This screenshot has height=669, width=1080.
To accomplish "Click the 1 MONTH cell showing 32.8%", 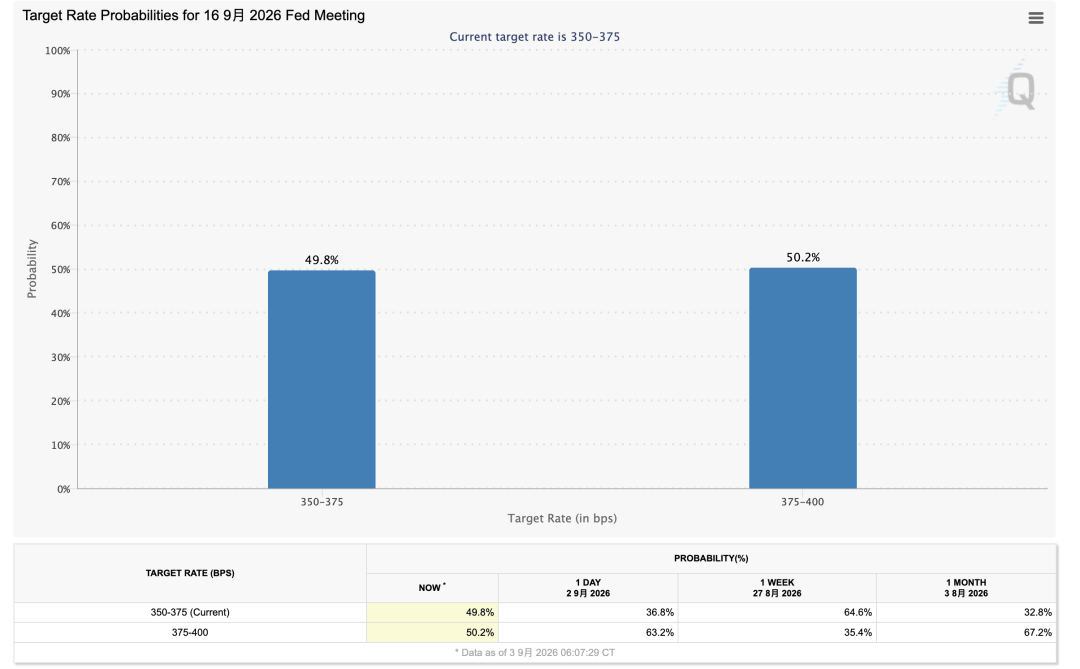I will pos(966,613).
